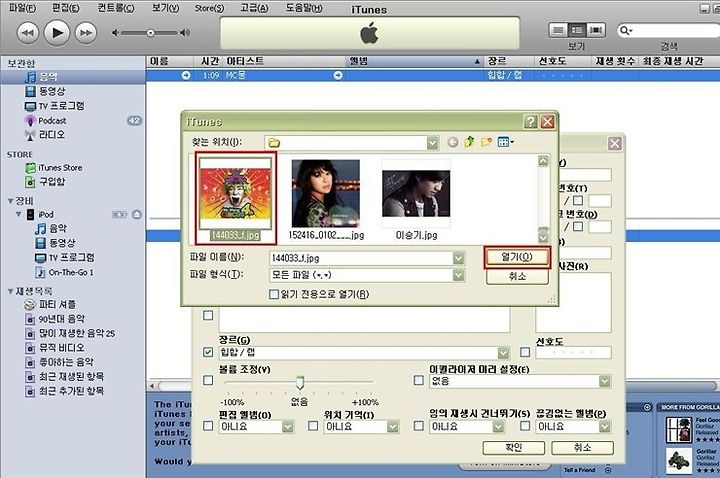Click the Play button in iTunes
The width and height of the screenshot is (720, 478).
coord(56,33)
